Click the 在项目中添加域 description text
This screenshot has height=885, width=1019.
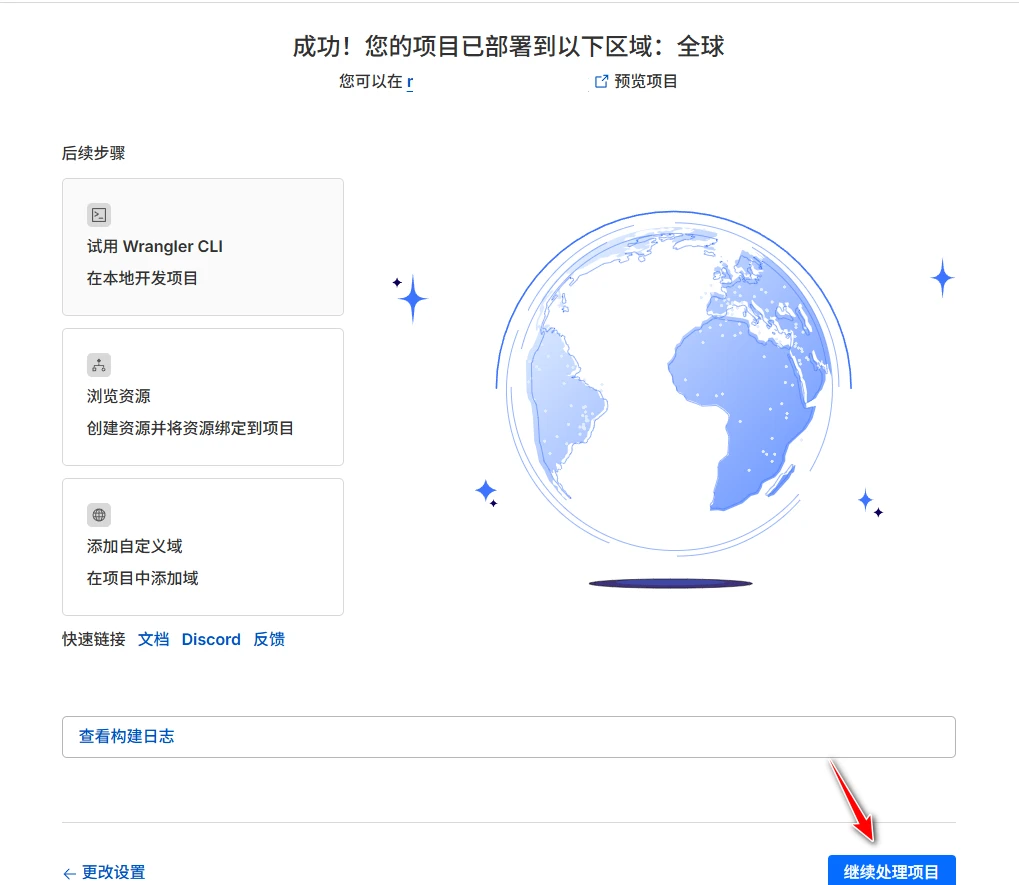143,579
